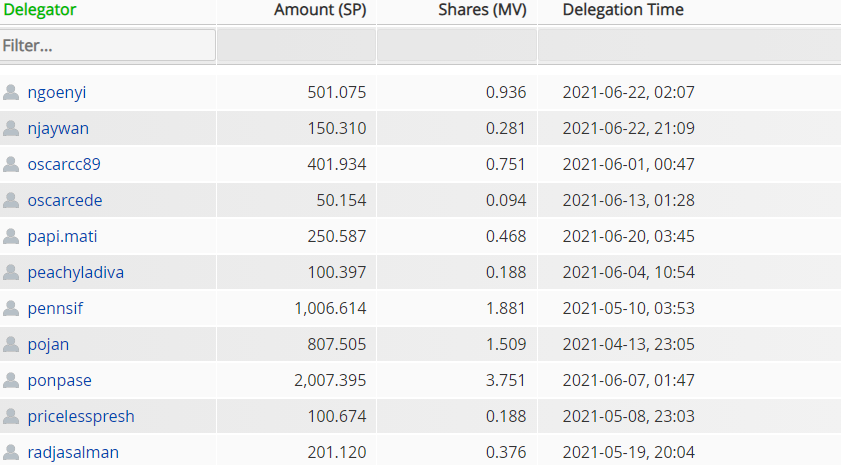Viewport: 841px width, 465px height.
Task: Click the shares value 0.936
Action: click(506, 92)
